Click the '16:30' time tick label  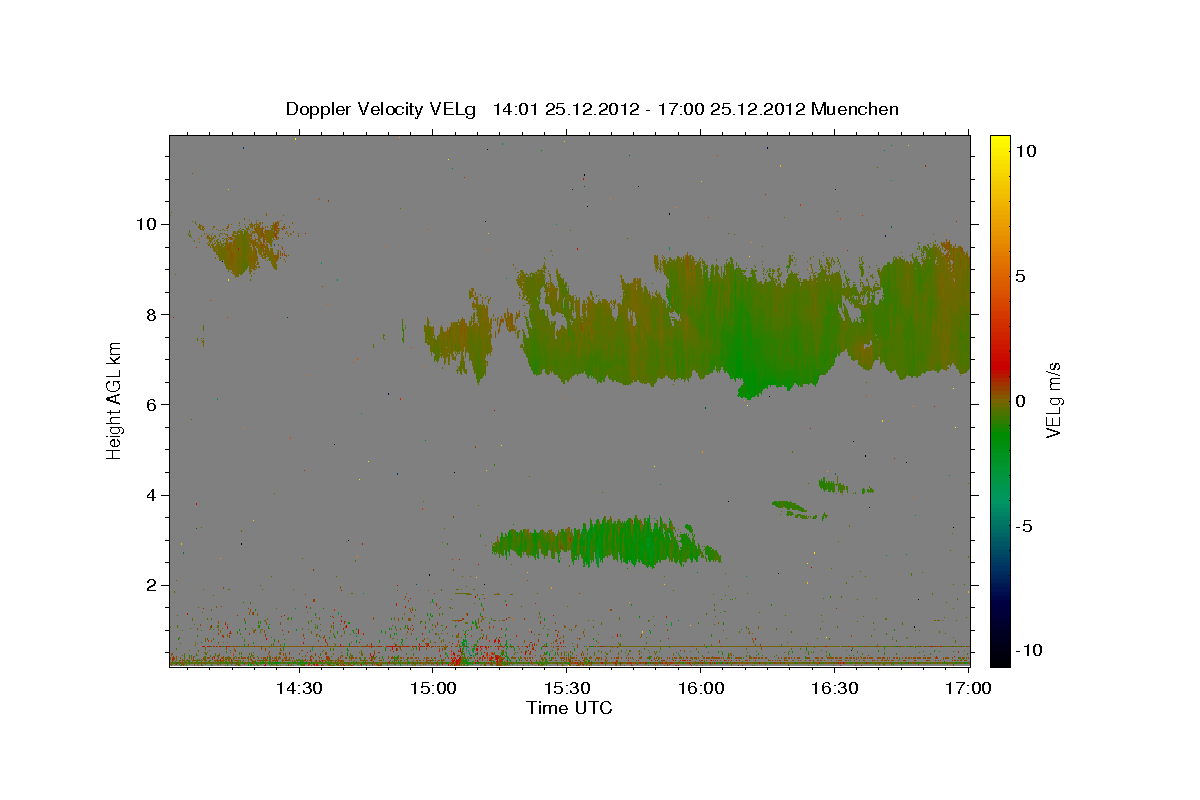[x=835, y=688]
